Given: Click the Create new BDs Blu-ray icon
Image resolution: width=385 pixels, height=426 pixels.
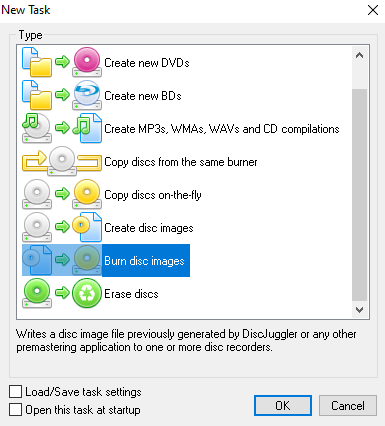Looking at the screenshot, I should pyautogui.click(x=87, y=95).
